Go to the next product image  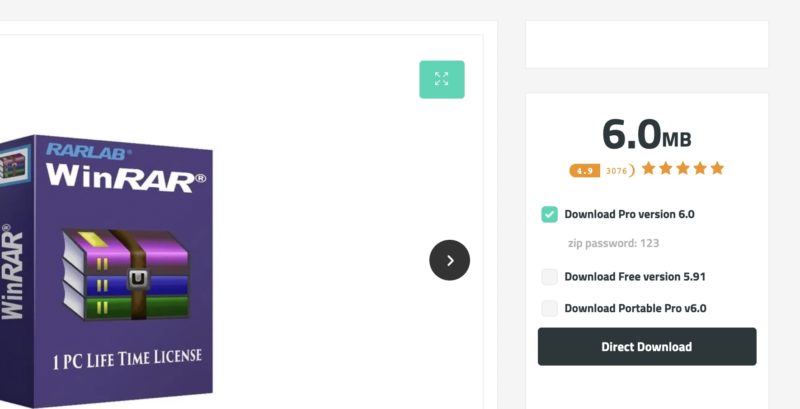[449, 260]
